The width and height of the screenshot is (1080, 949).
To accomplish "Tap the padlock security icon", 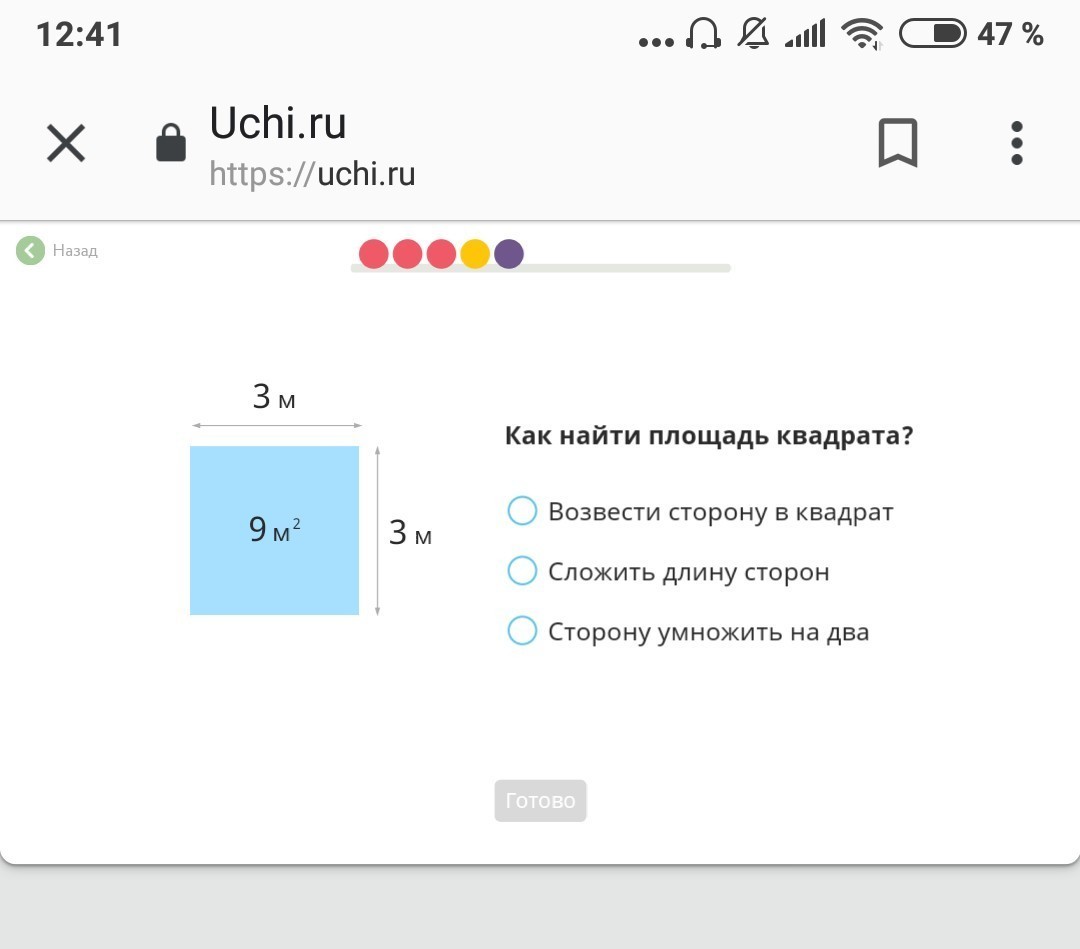I will coord(171,143).
